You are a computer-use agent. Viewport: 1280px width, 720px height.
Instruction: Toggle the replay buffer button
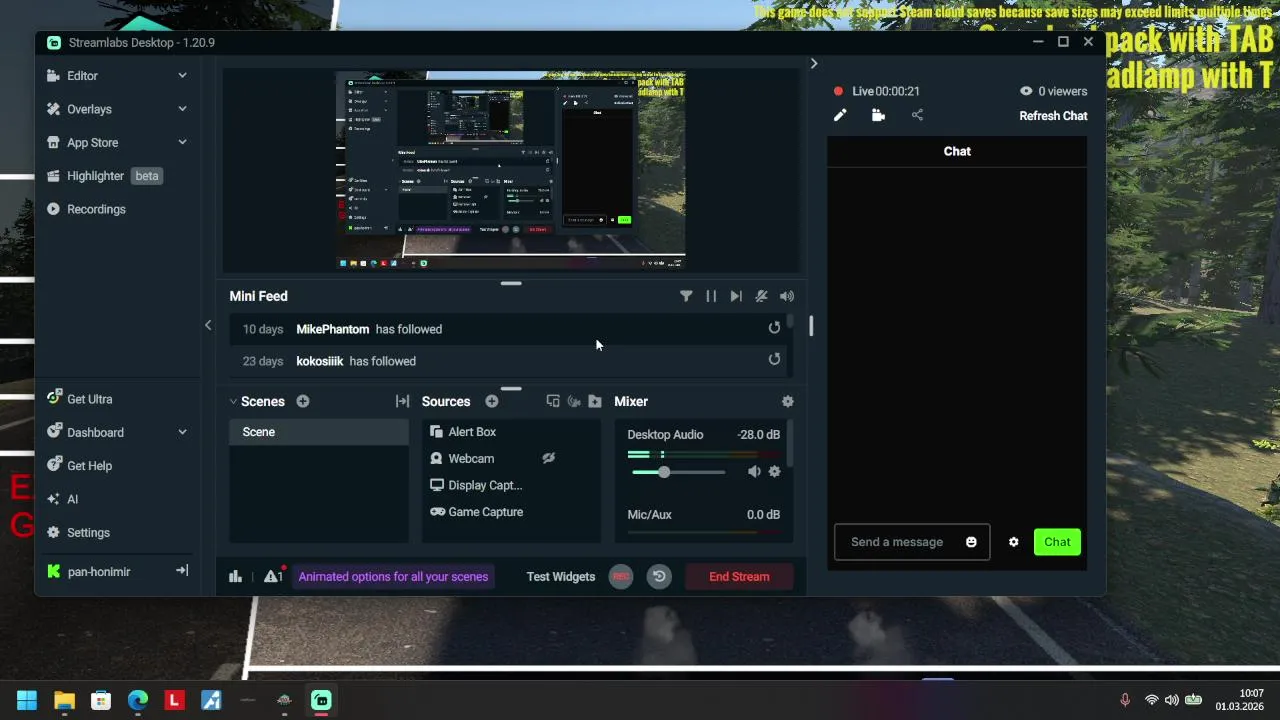(659, 577)
